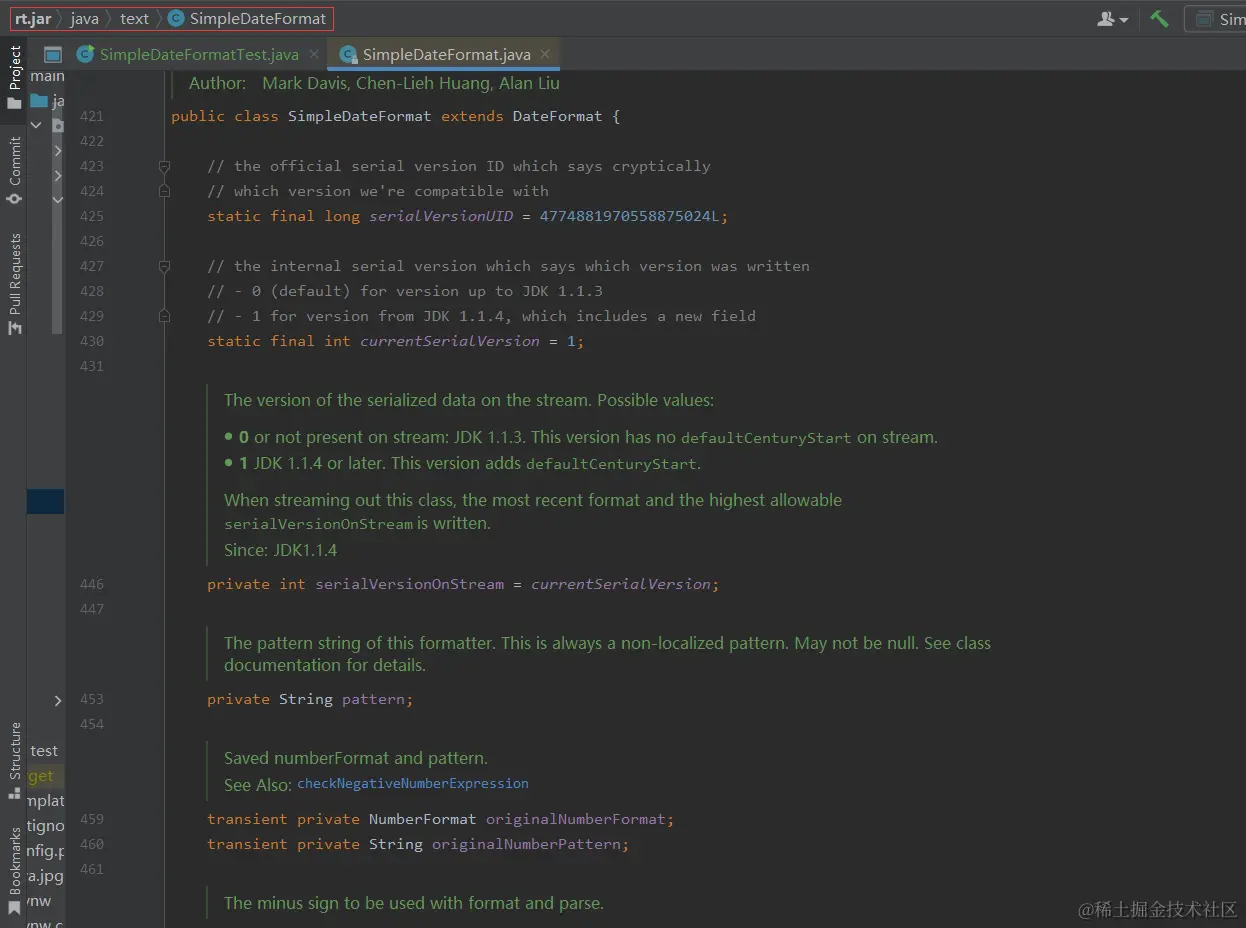Click the green Build Project hammer icon
This screenshot has width=1246, height=928.
click(x=1159, y=18)
